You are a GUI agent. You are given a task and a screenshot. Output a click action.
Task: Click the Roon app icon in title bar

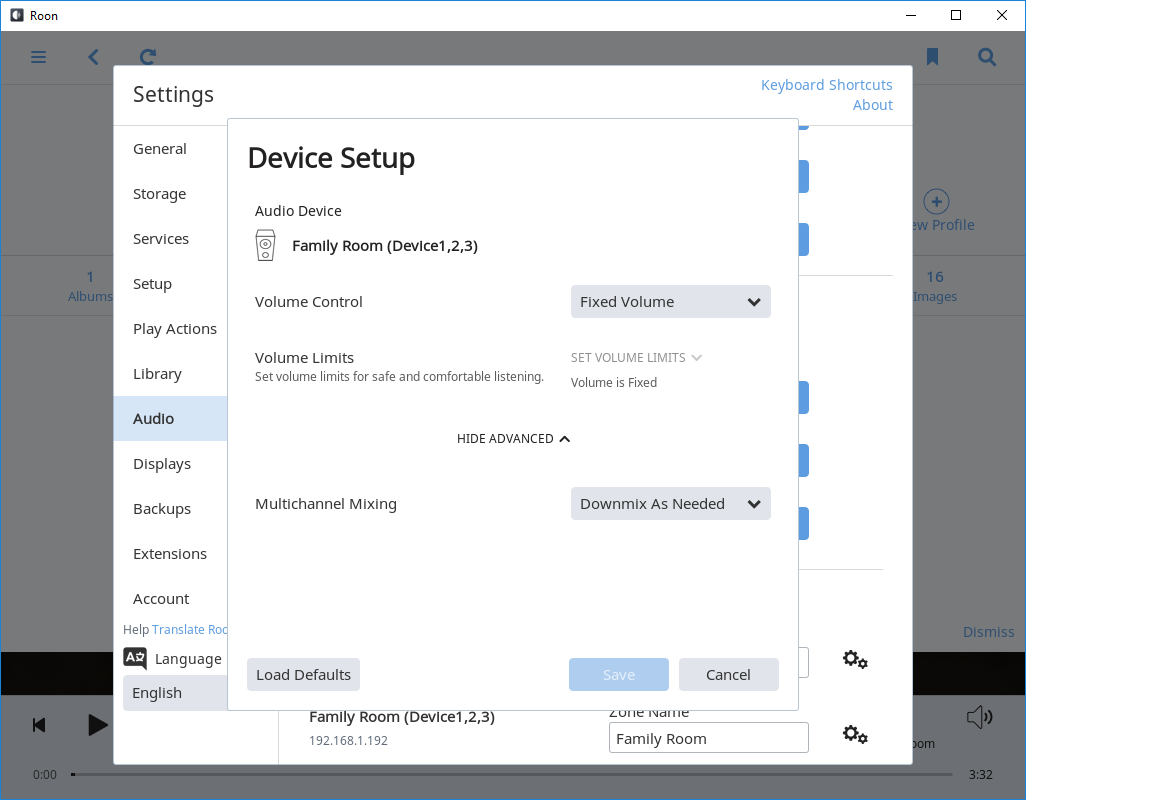16,15
